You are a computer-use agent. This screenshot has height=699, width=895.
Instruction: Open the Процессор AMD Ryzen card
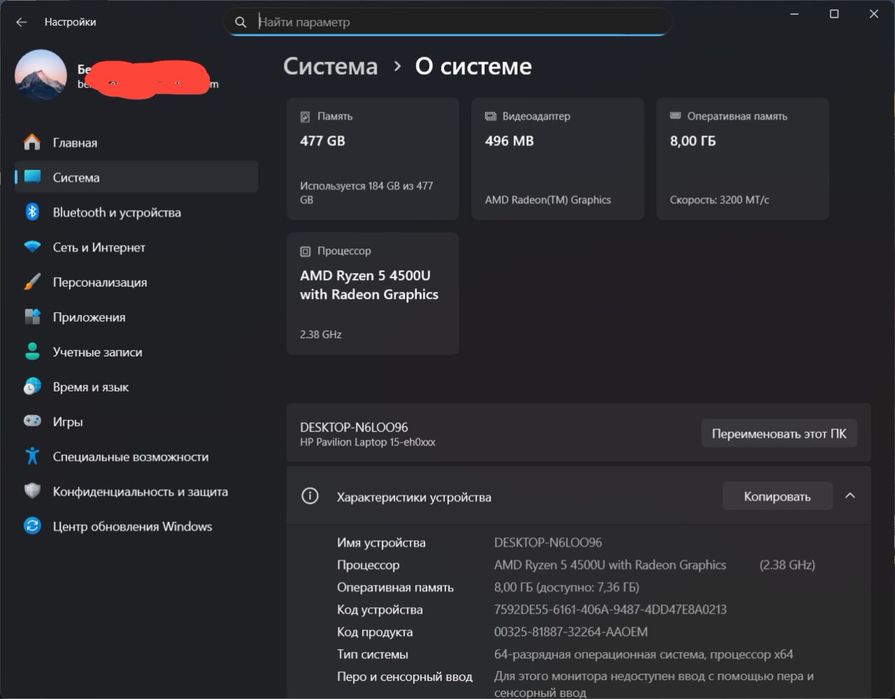pyautogui.click(x=373, y=293)
